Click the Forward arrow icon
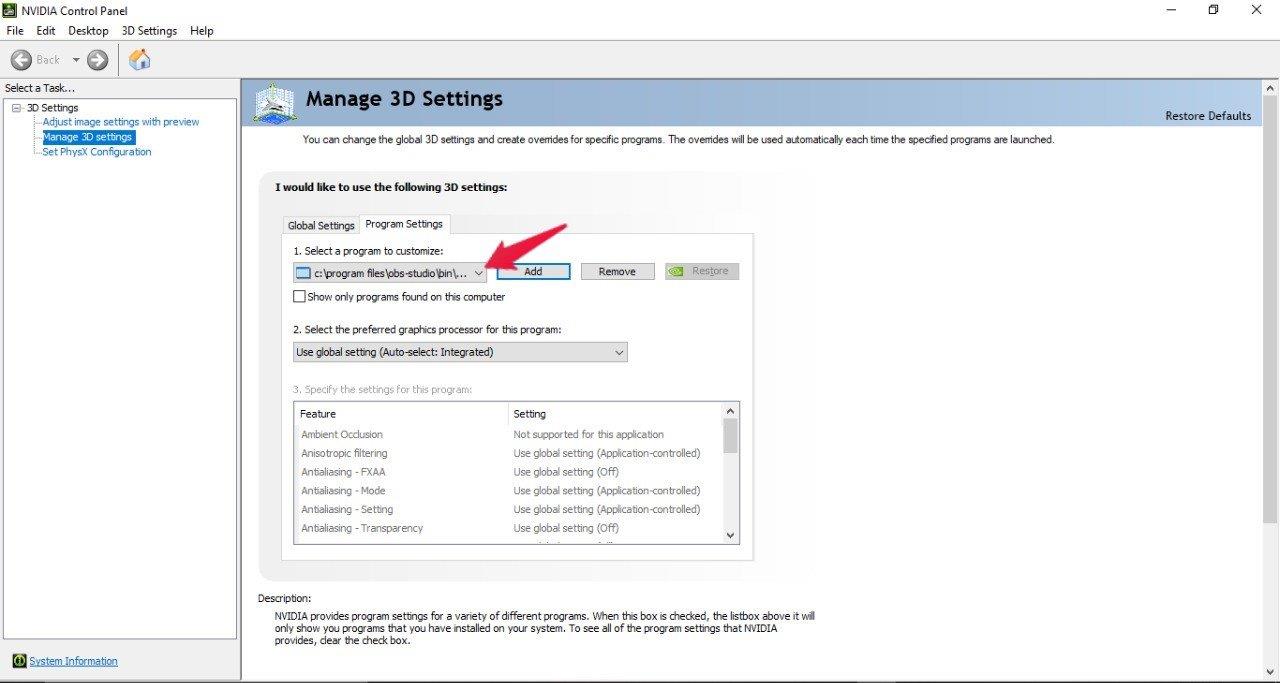The image size is (1280, 683). (x=97, y=60)
